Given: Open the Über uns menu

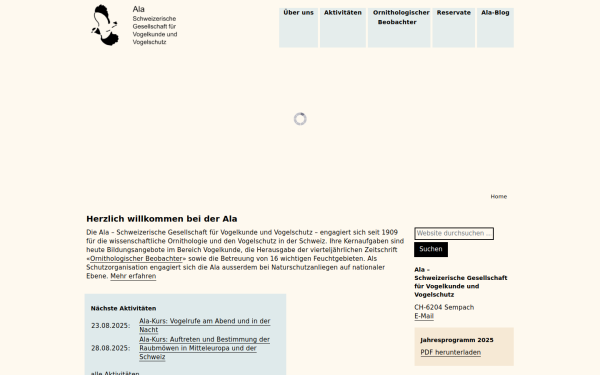Looking at the screenshot, I should [298, 28].
